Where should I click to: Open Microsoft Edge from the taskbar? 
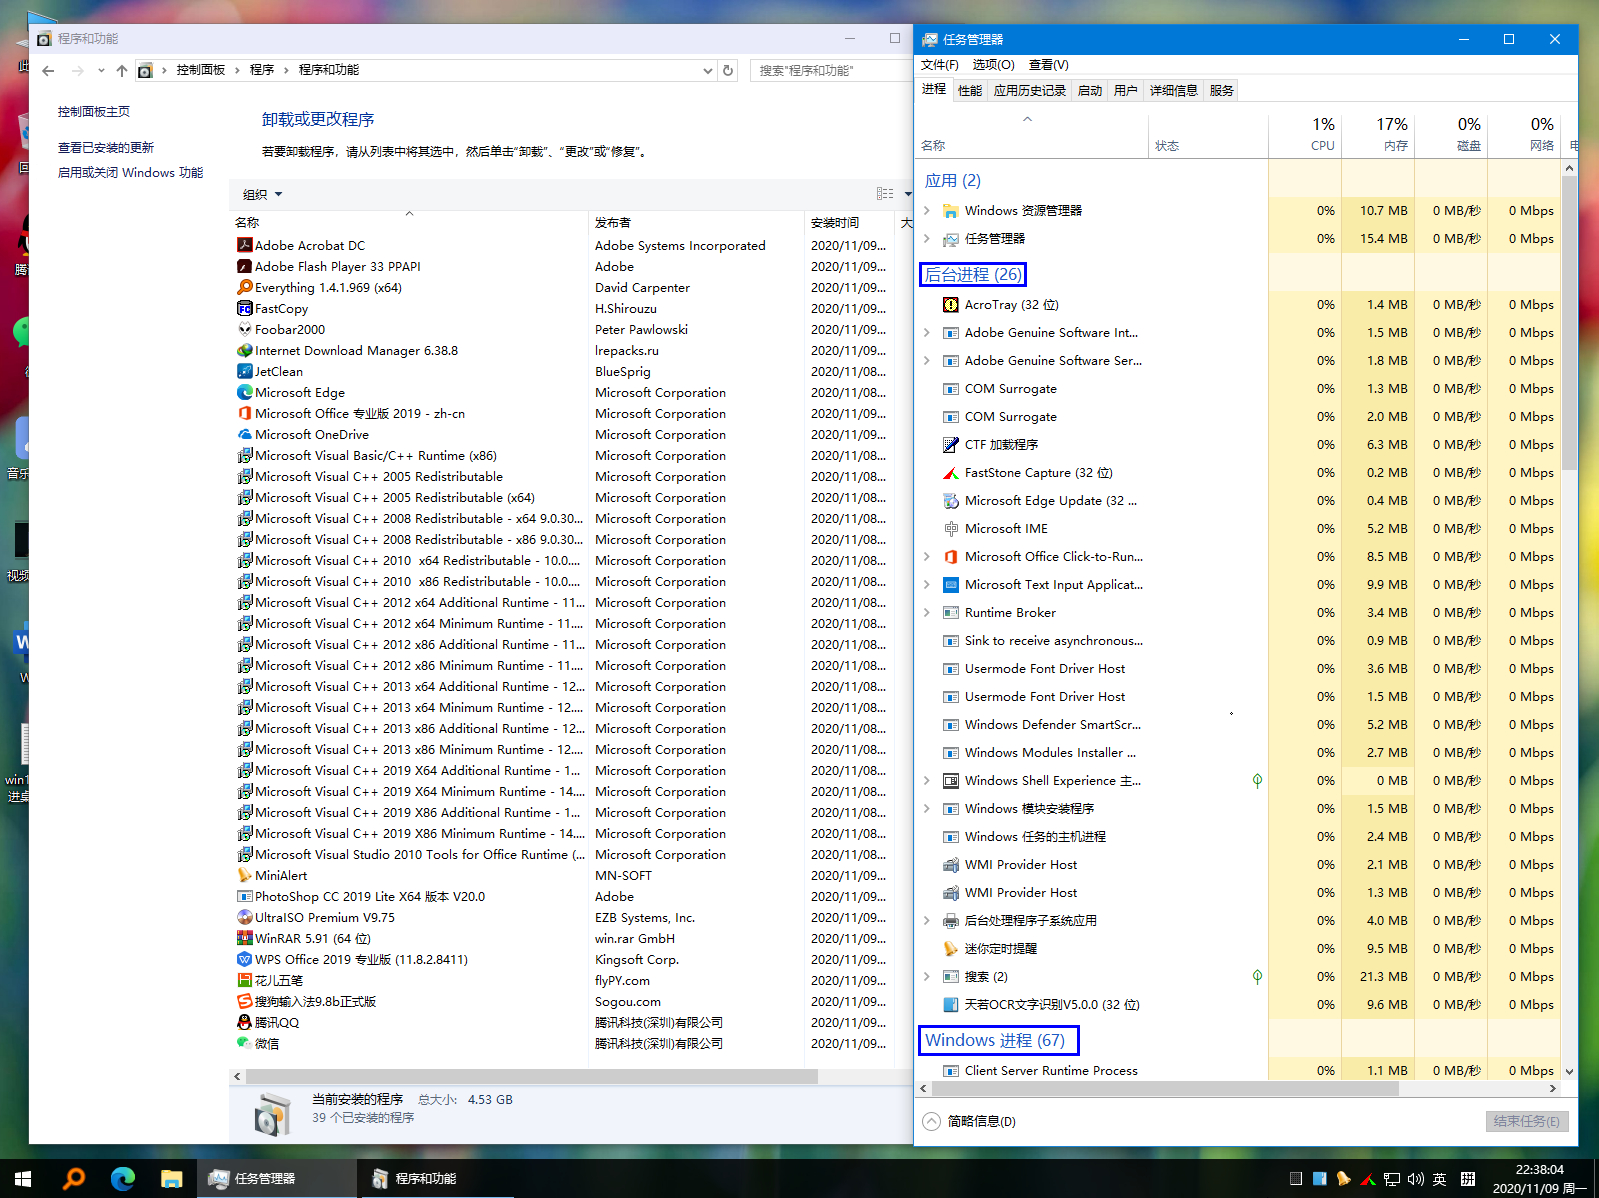(x=123, y=1178)
